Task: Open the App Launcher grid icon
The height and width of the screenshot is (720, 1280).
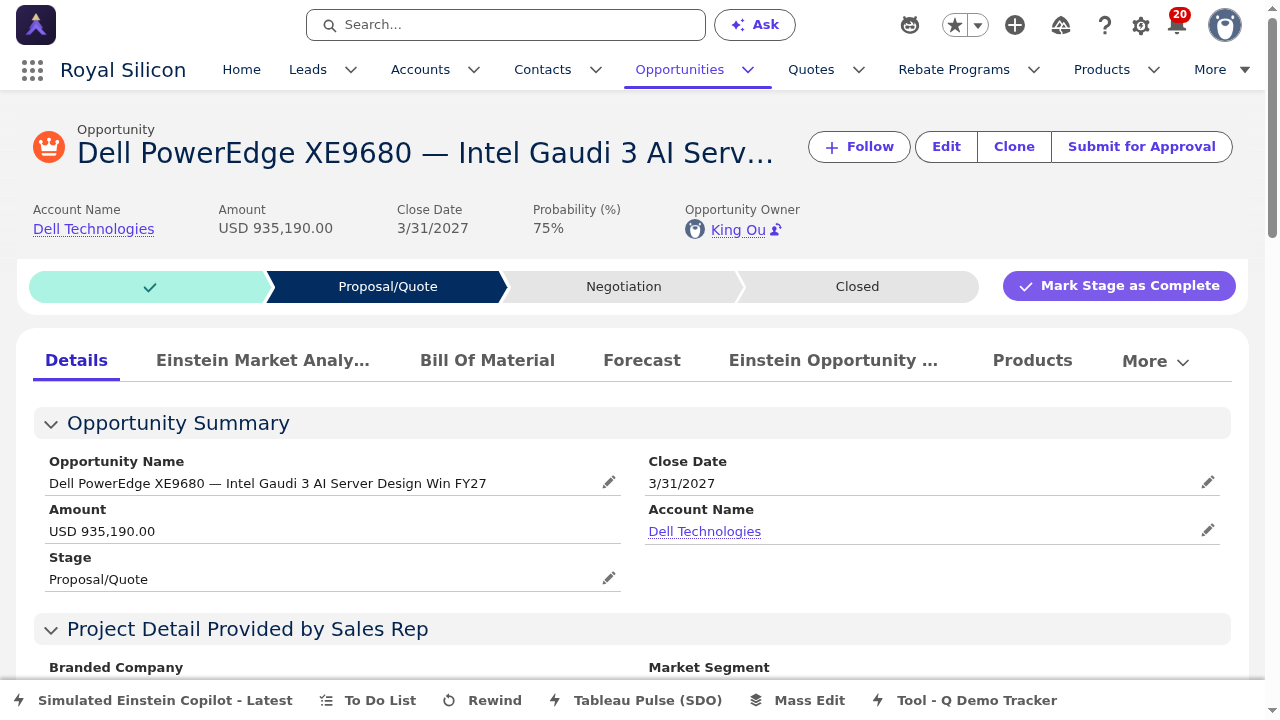Action: tap(32, 70)
